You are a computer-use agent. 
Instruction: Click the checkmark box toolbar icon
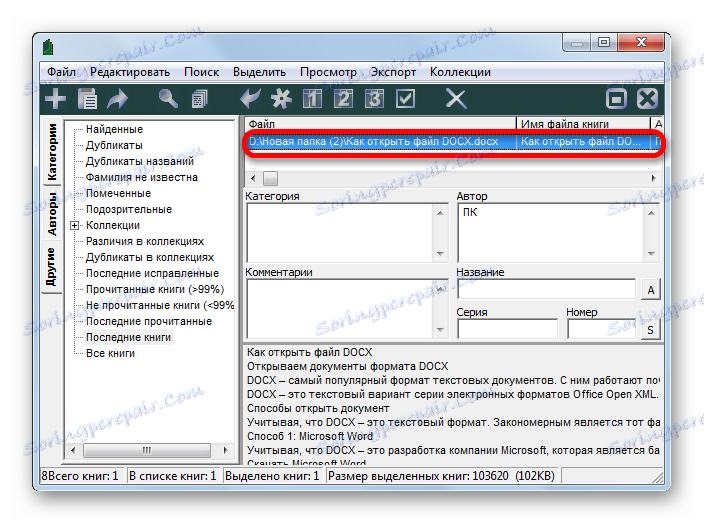pyautogui.click(x=405, y=99)
